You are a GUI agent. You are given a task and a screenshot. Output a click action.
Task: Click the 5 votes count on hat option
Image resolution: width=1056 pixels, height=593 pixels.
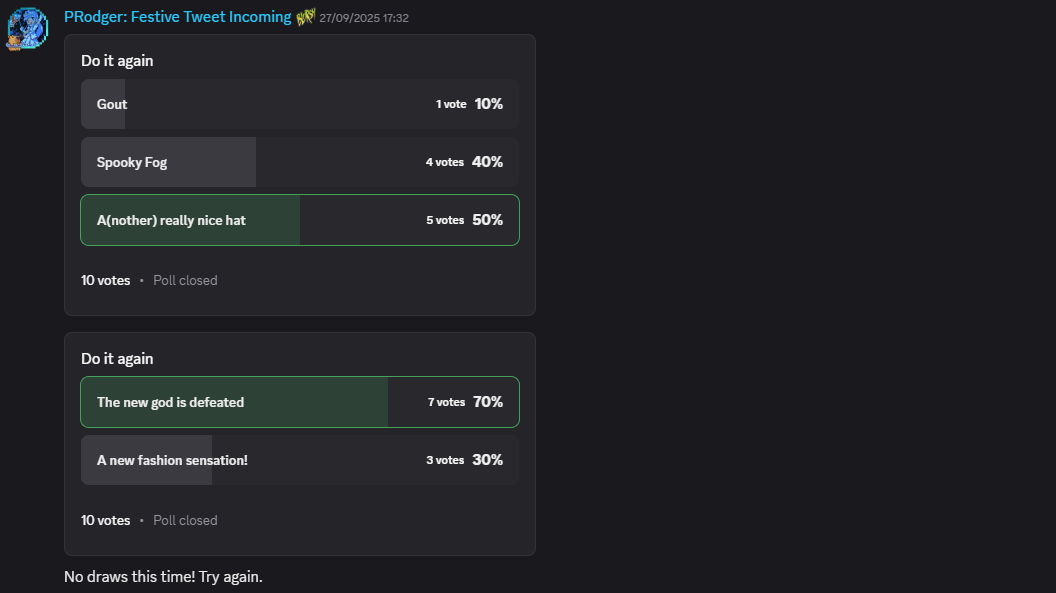pos(445,220)
